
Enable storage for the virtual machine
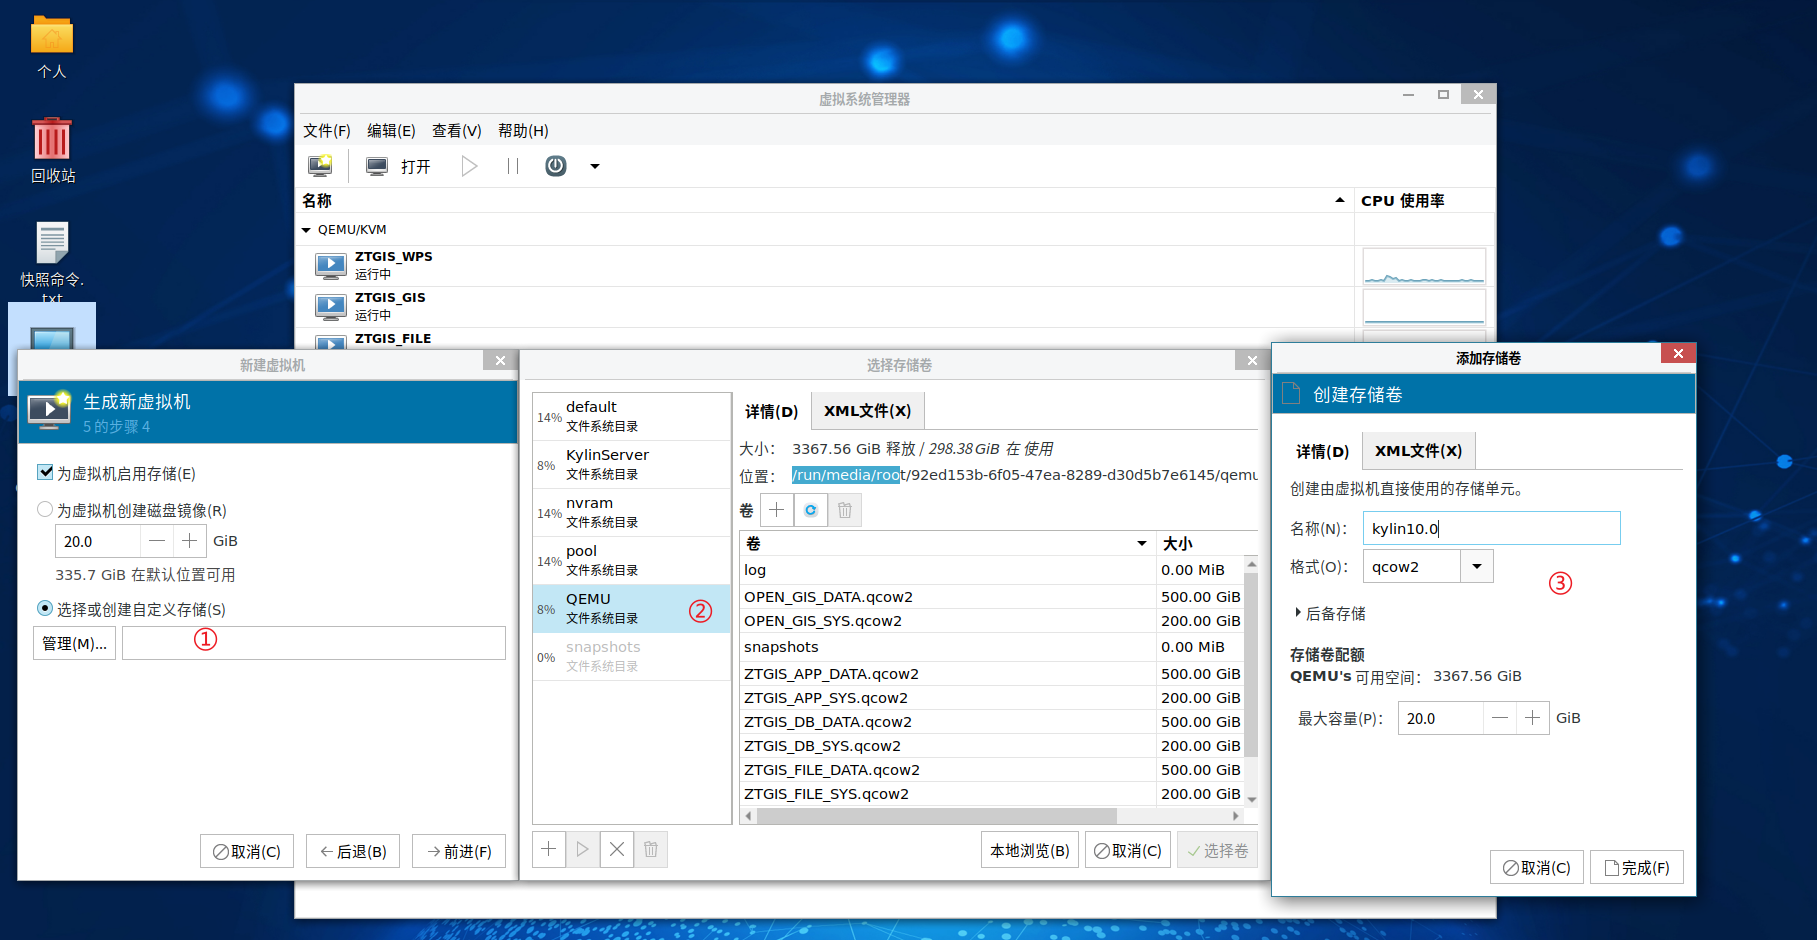[x=45, y=473]
